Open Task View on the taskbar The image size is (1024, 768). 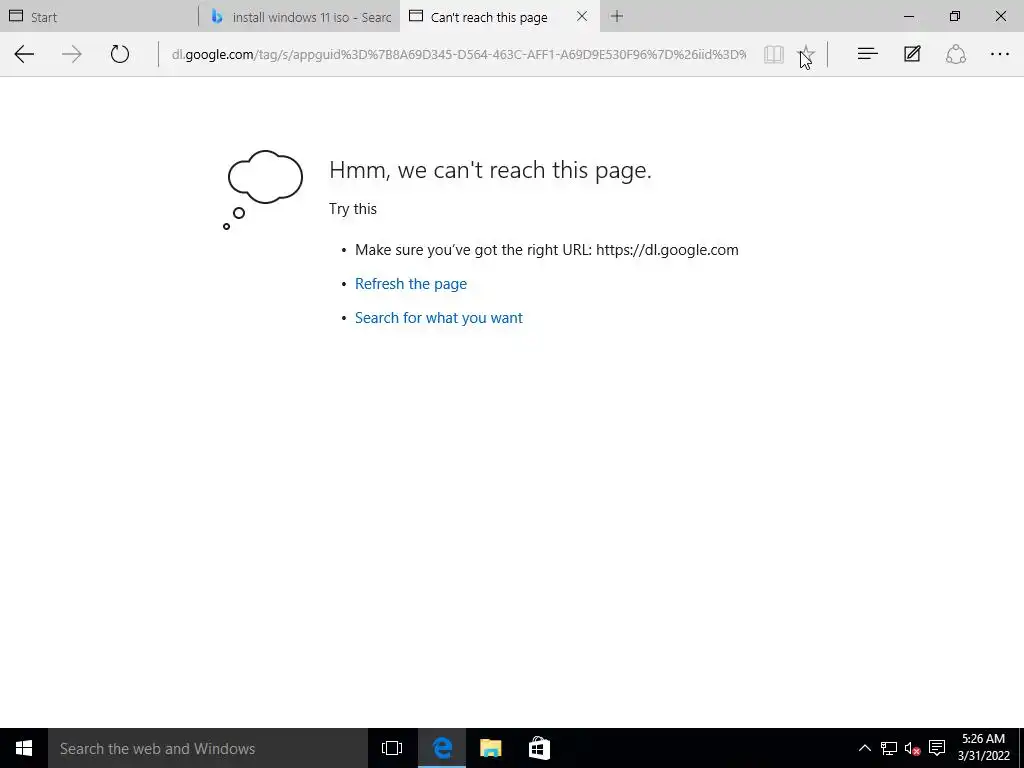(392, 748)
